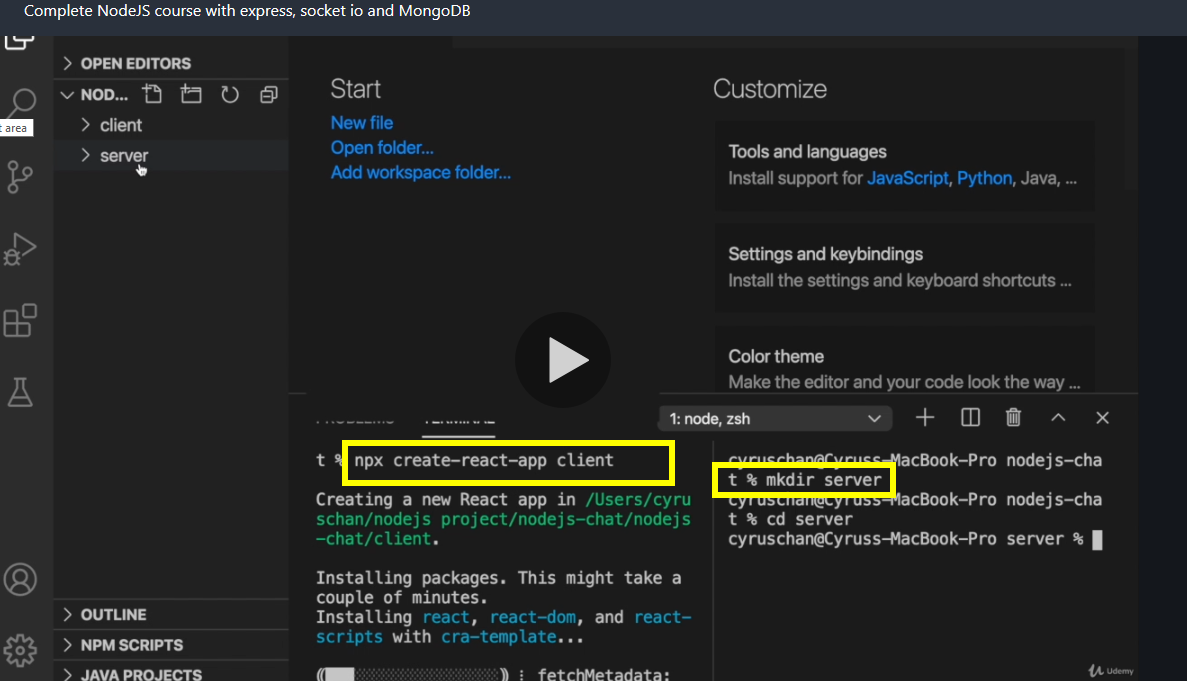The image size is (1187, 681).
Task: Click the JavaScript language link
Action: pos(907,179)
